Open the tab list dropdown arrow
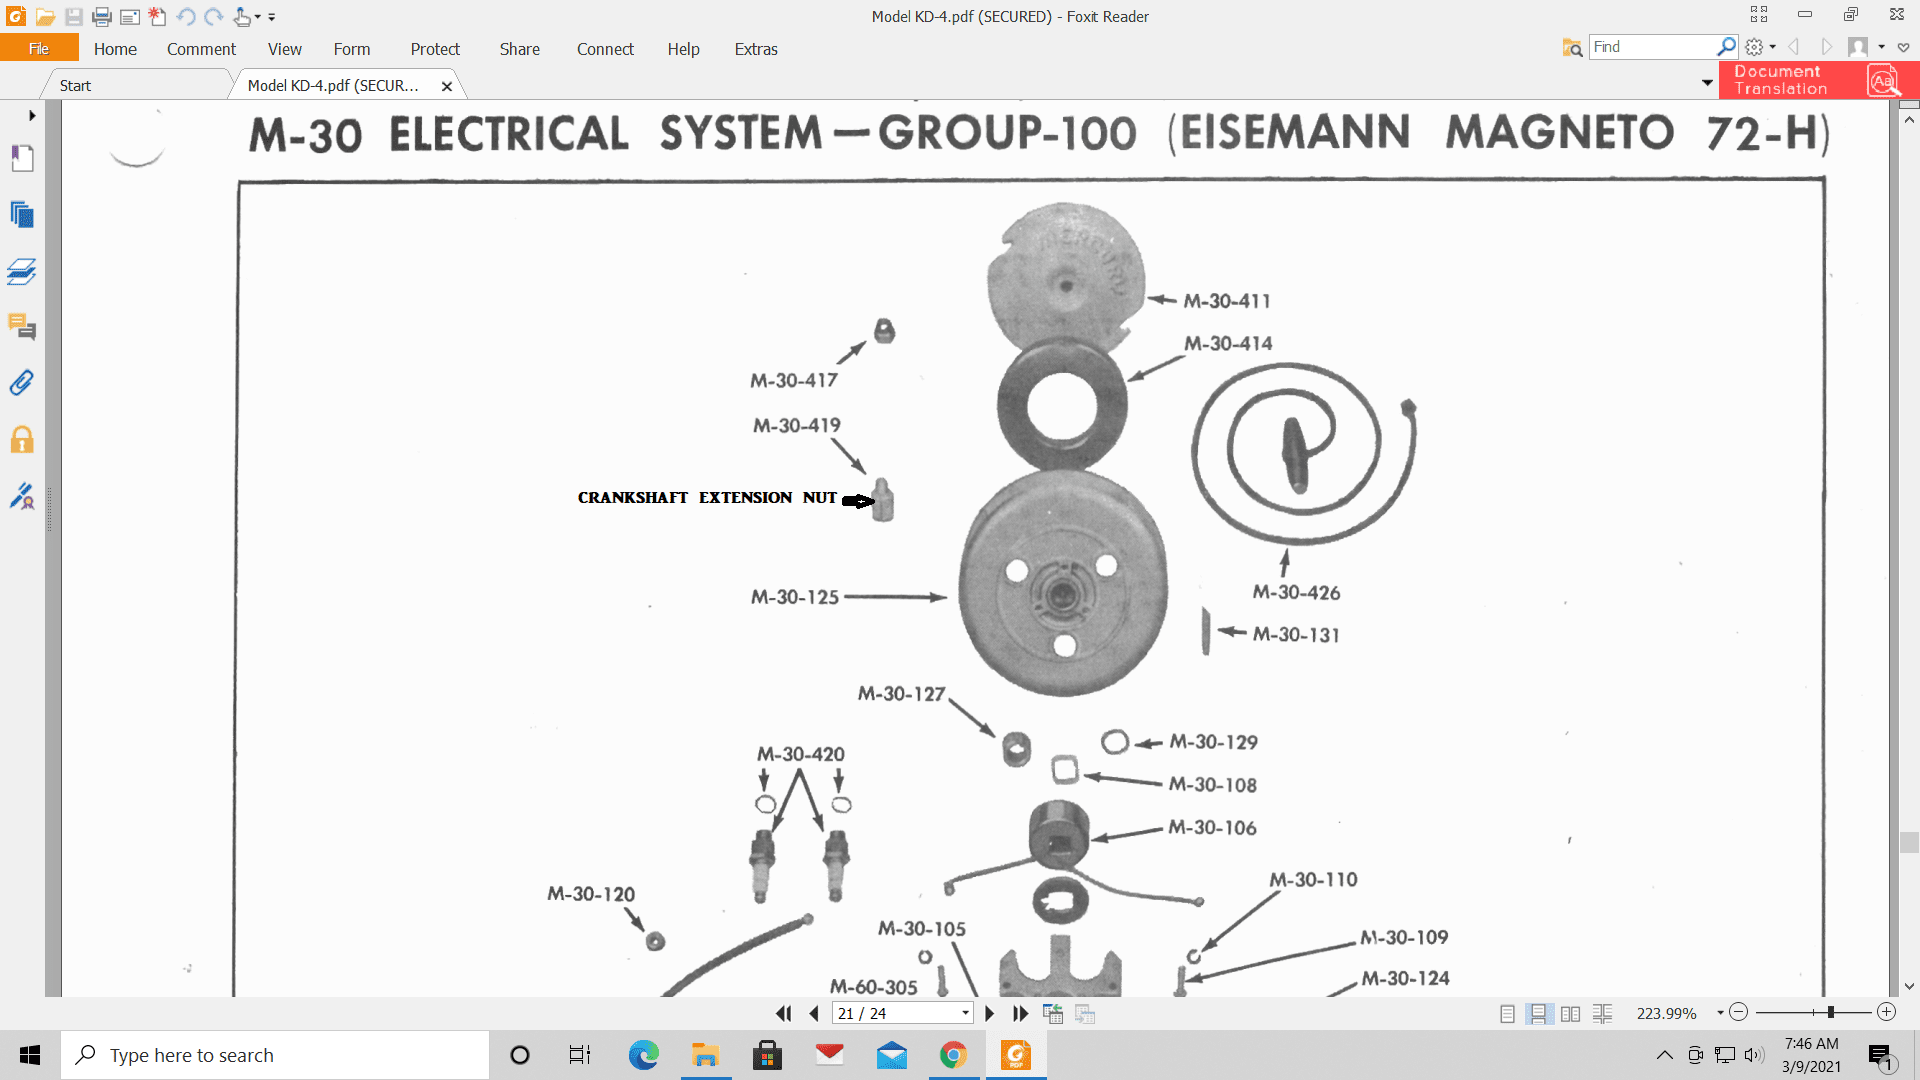 pyautogui.click(x=1707, y=83)
